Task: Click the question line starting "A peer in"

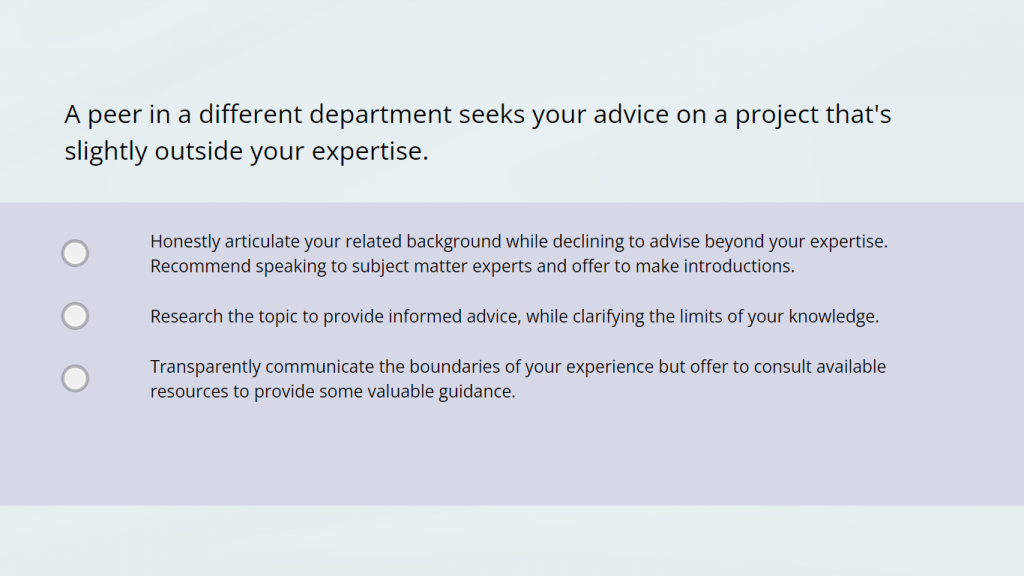Action: [x=477, y=115]
